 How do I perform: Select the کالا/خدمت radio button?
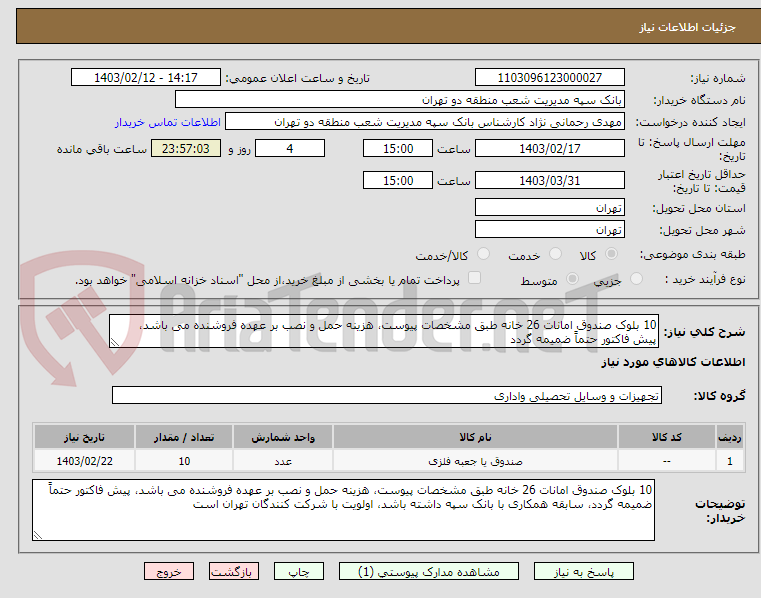click(483, 254)
